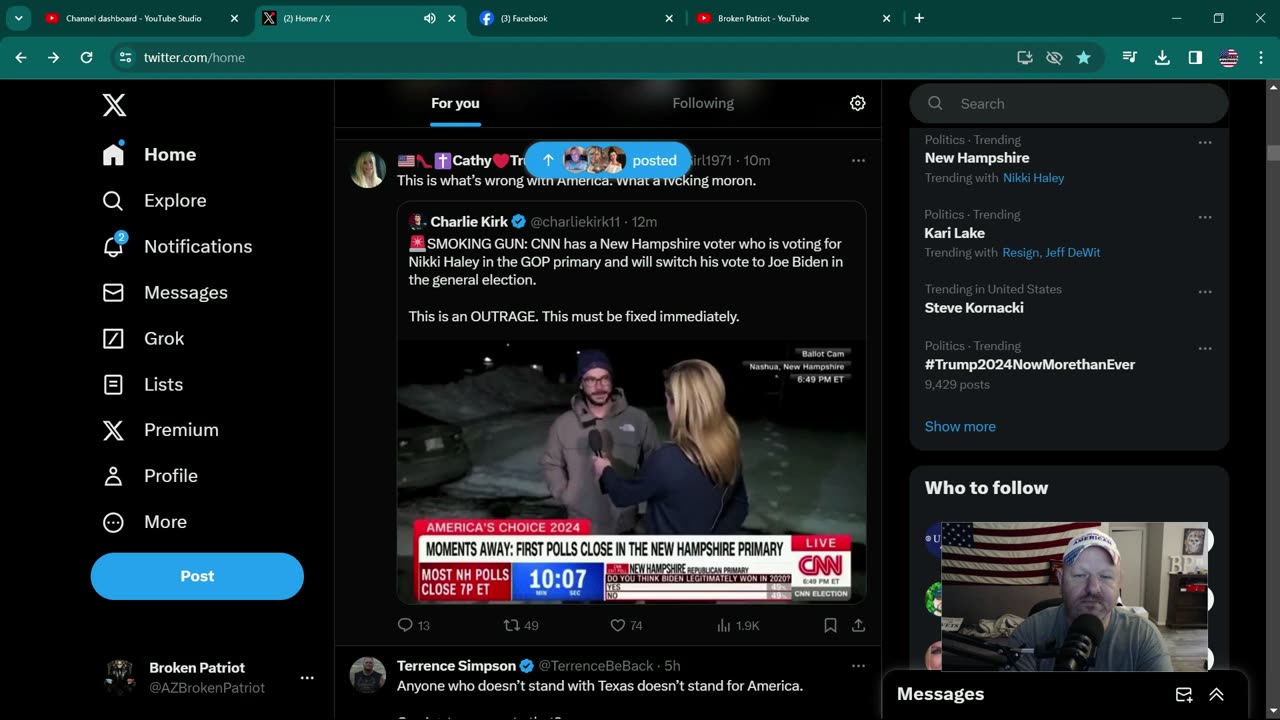Viewport: 1280px width, 720px height.
Task: View analytics showing 1.9K views
Action: (738, 625)
